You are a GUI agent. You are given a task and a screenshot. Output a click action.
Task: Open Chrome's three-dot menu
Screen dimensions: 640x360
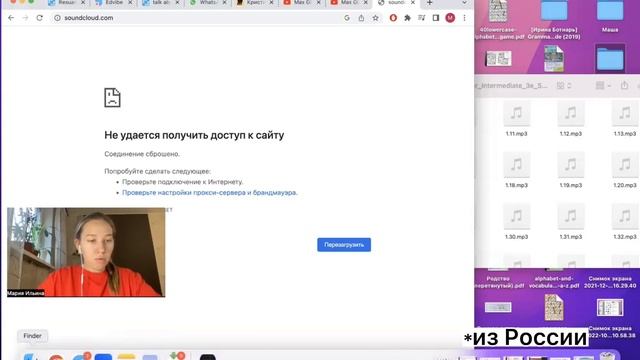point(464,18)
